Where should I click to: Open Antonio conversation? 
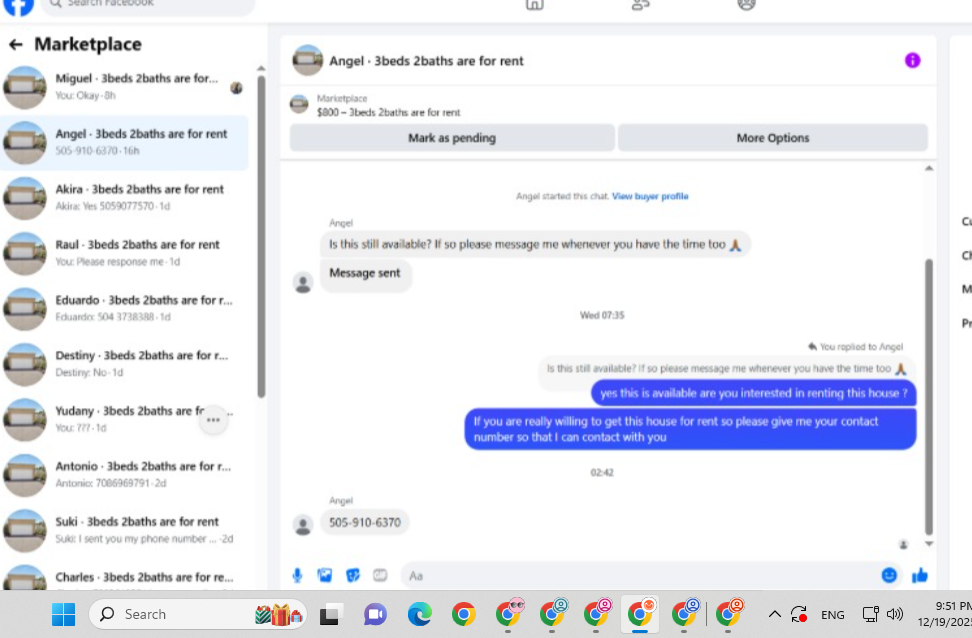124,475
